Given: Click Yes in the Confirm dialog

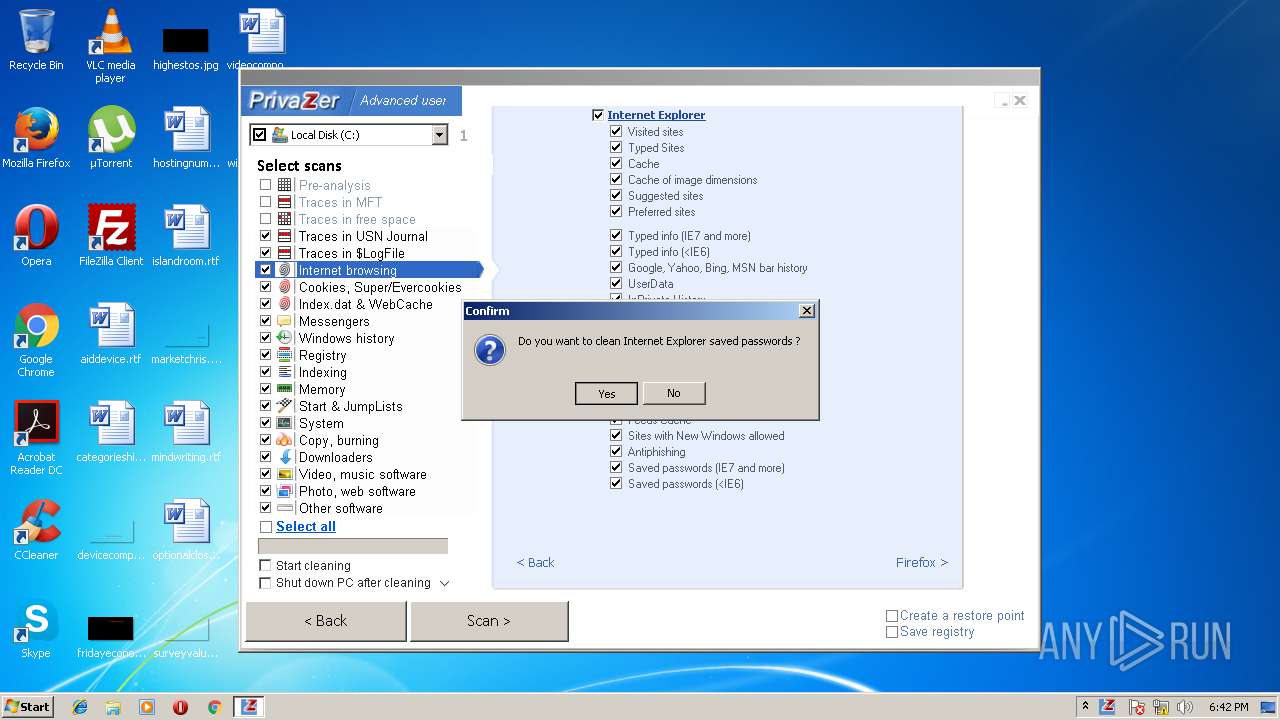Looking at the screenshot, I should [x=606, y=393].
